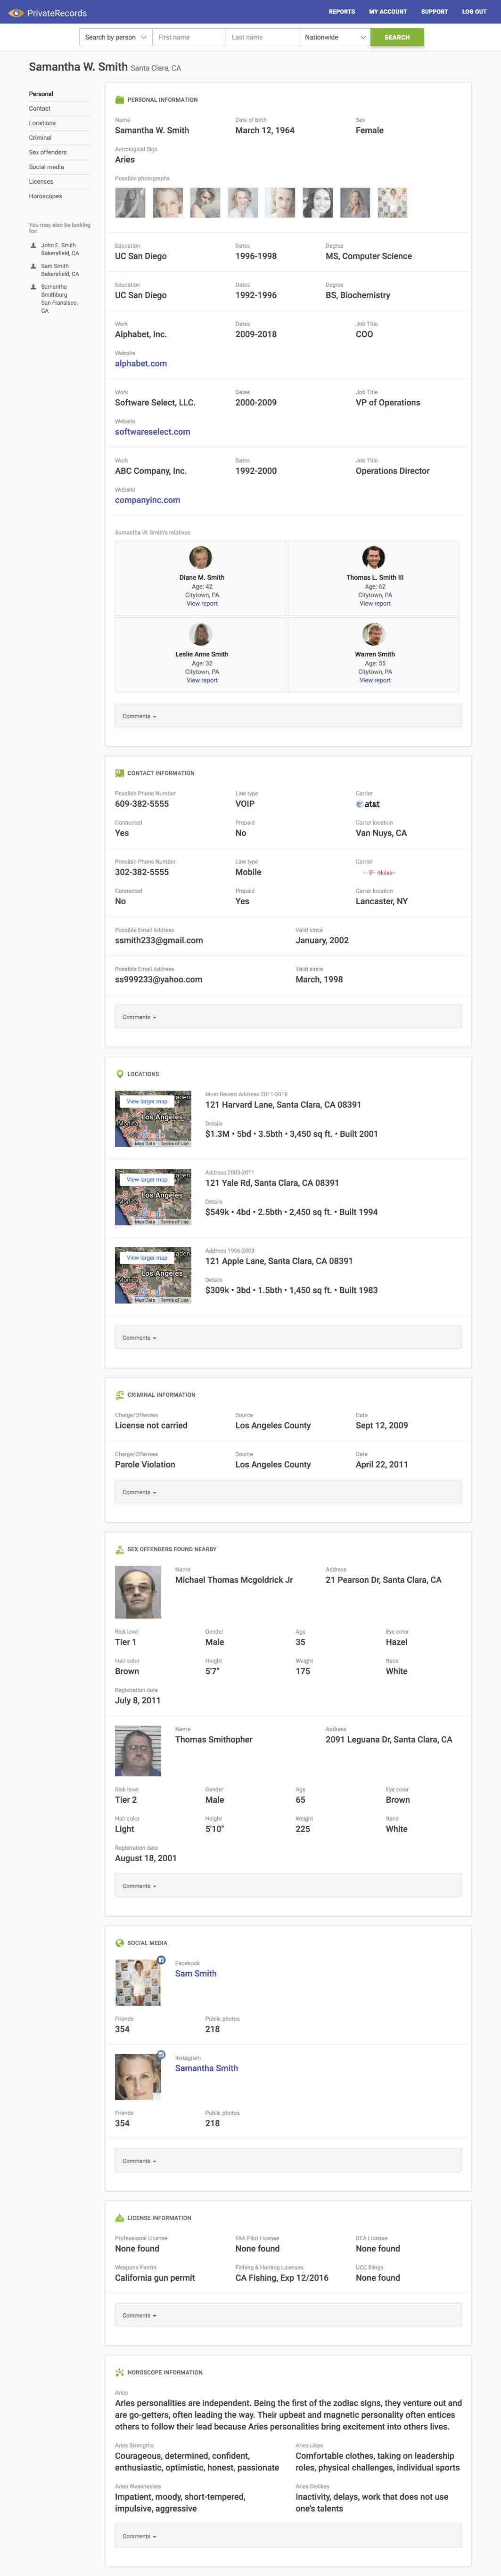
Task: Jump to Contact in the sidebar
Action: click(40, 108)
